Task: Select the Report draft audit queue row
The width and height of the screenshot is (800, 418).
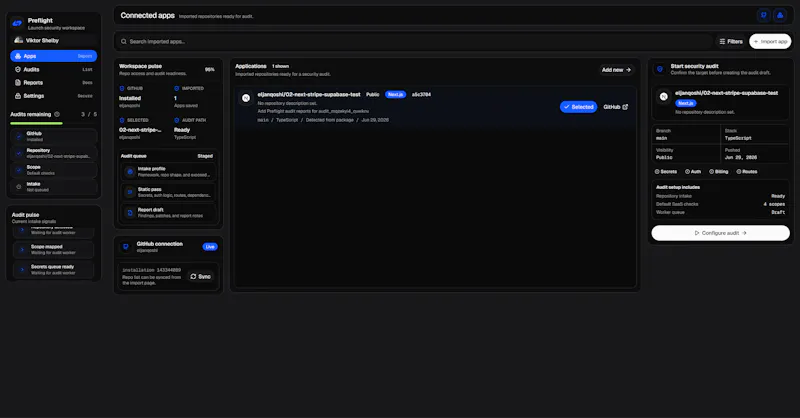Action: coord(168,213)
